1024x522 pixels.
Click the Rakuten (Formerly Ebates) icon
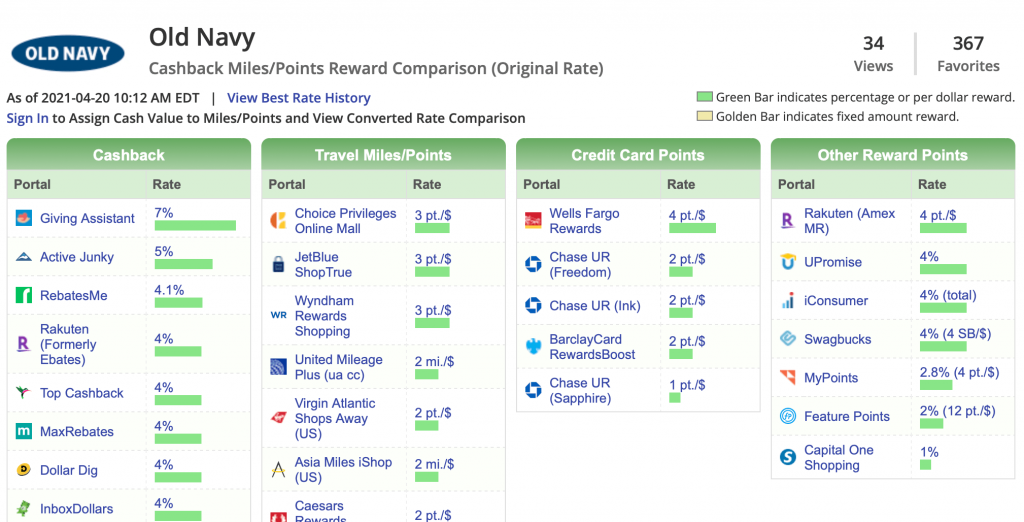pos(24,344)
